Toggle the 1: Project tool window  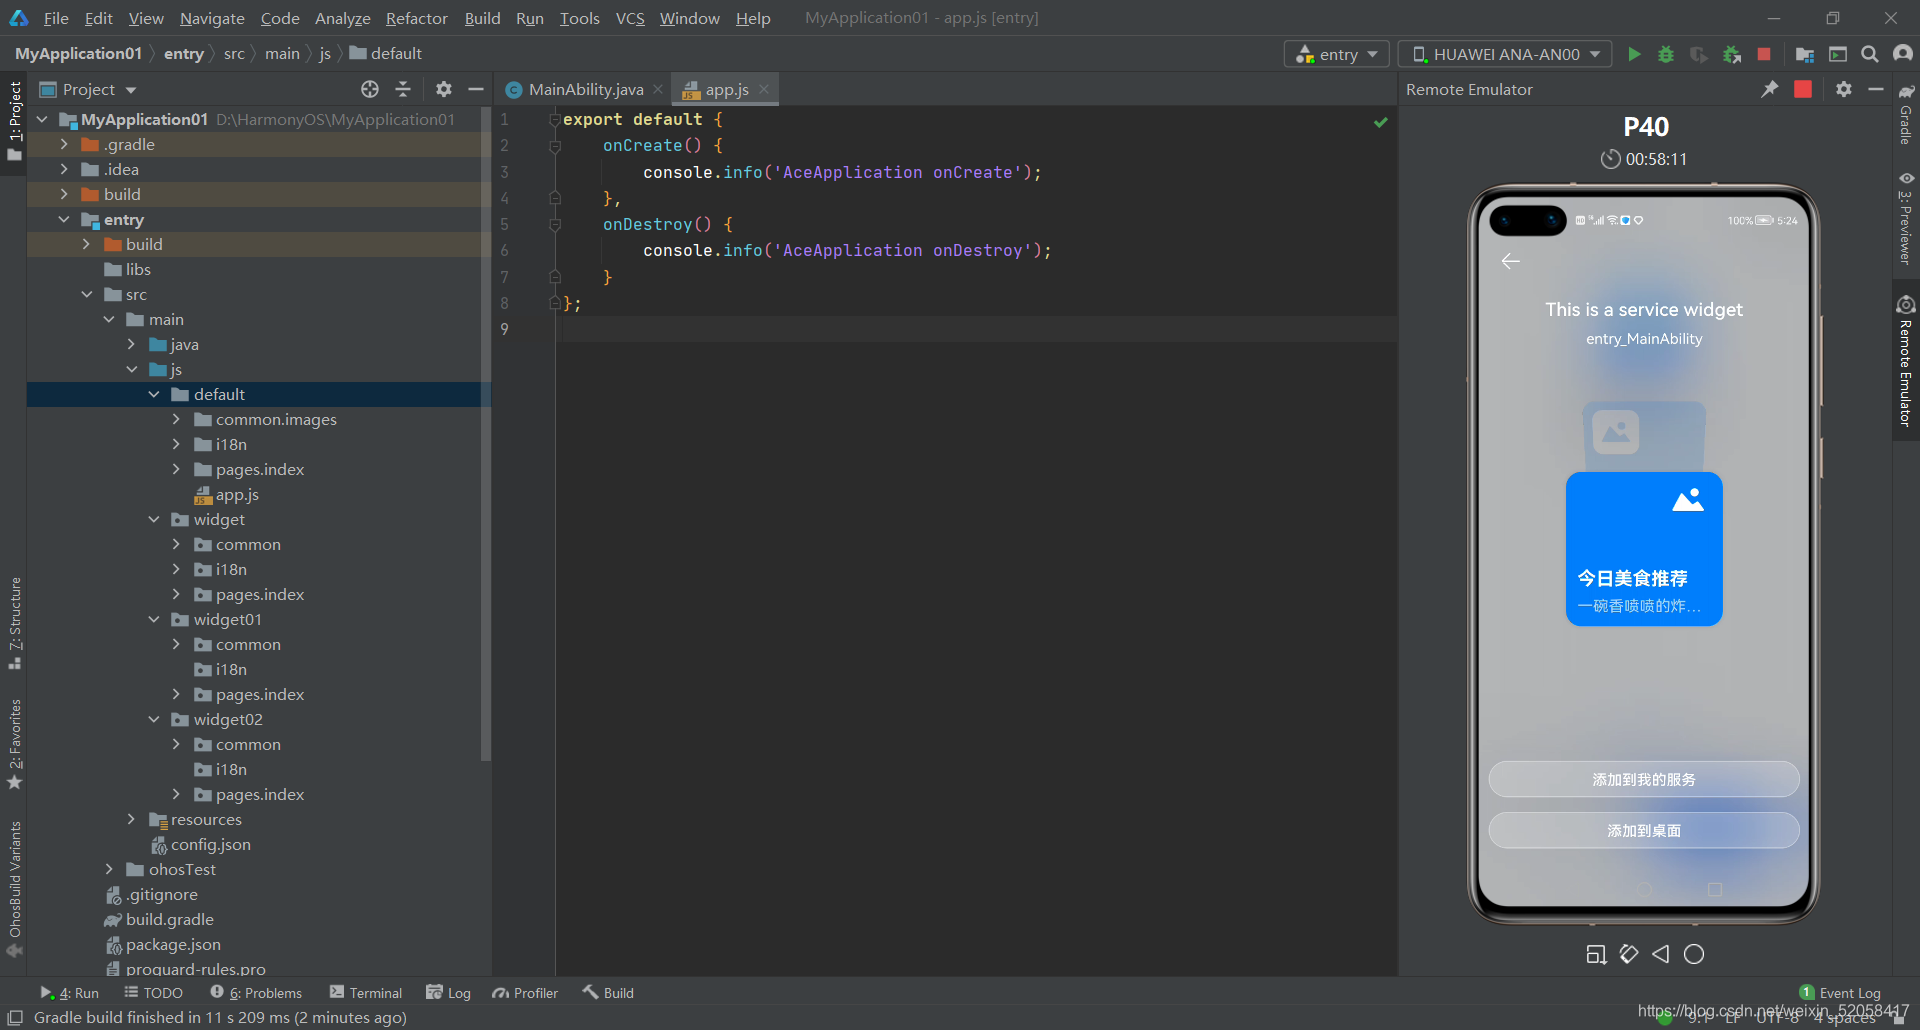14,120
